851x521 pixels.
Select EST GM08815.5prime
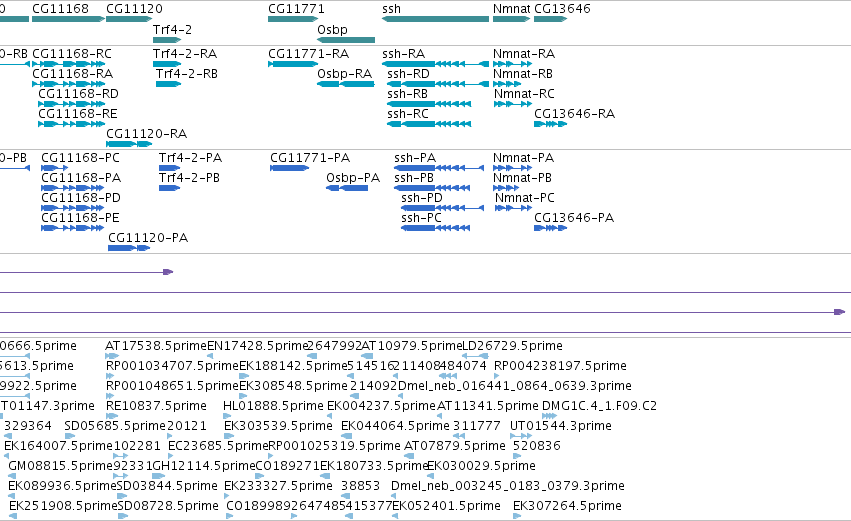[61, 466]
